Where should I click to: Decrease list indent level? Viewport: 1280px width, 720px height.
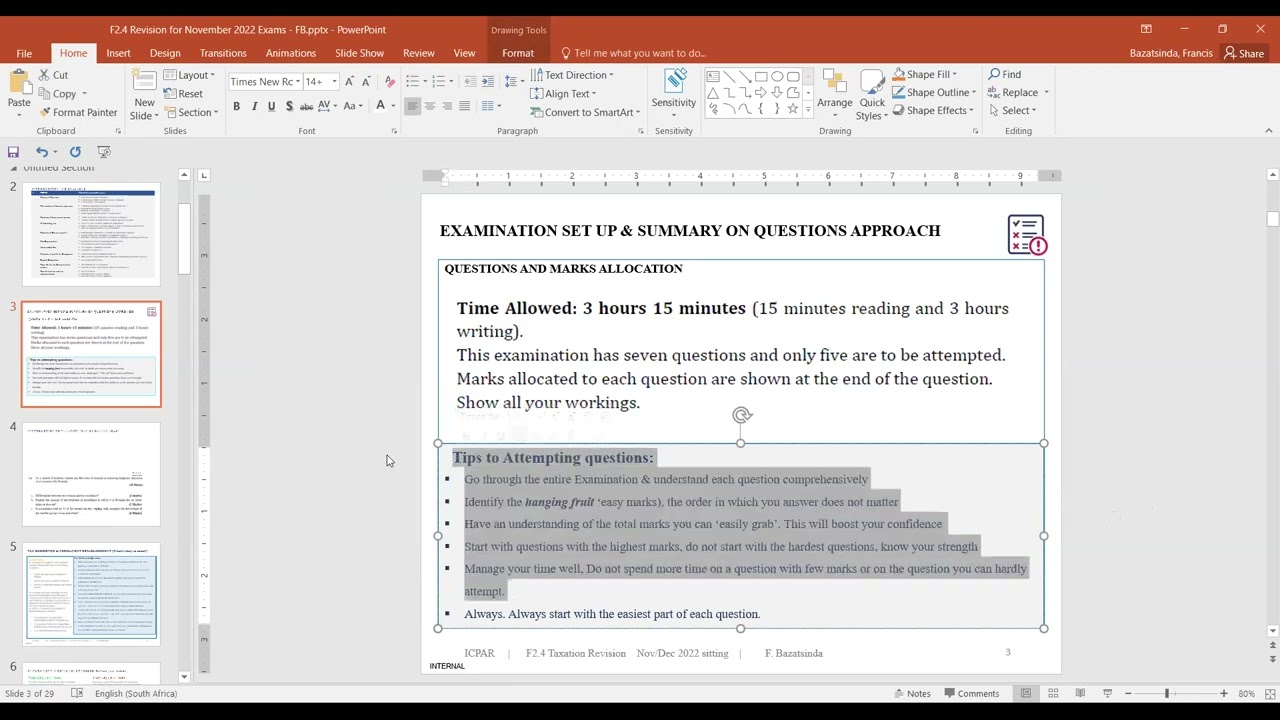point(469,81)
